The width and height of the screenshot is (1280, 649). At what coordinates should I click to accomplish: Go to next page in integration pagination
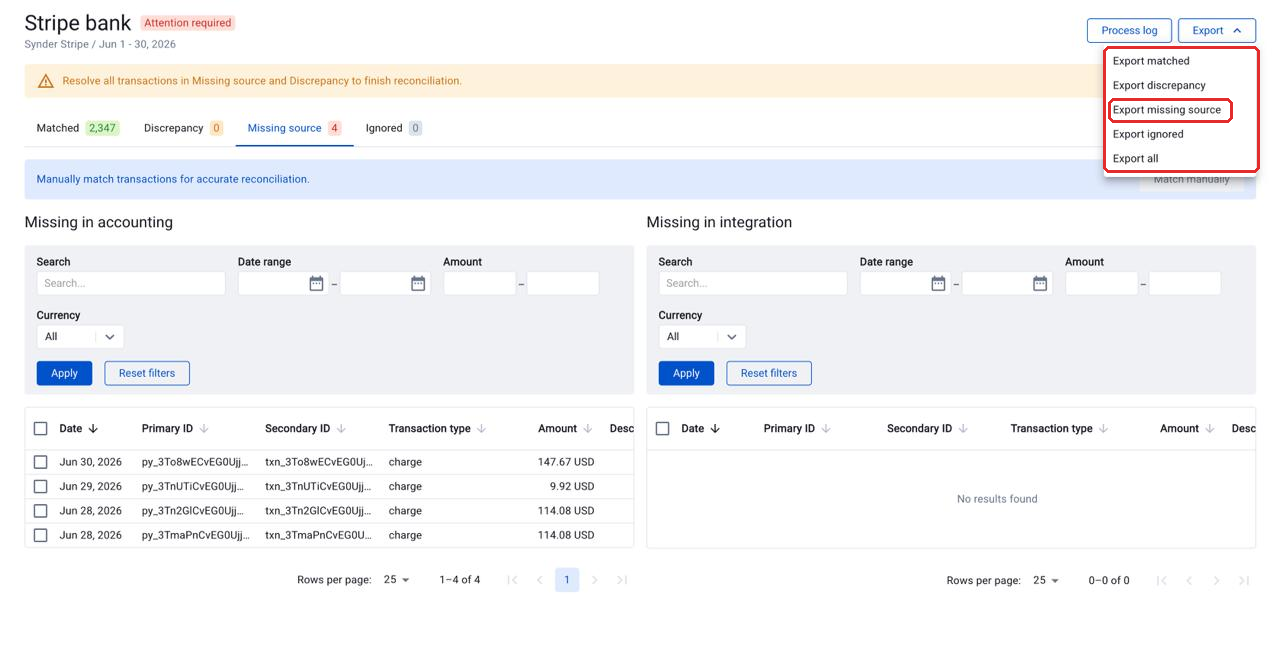[1216, 580]
